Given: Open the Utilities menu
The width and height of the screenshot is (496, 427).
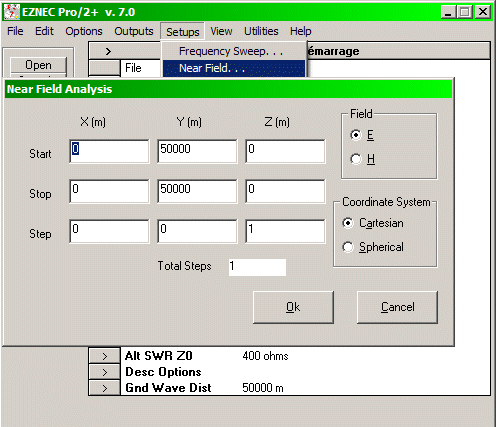Looking at the screenshot, I should [x=261, y=31].
